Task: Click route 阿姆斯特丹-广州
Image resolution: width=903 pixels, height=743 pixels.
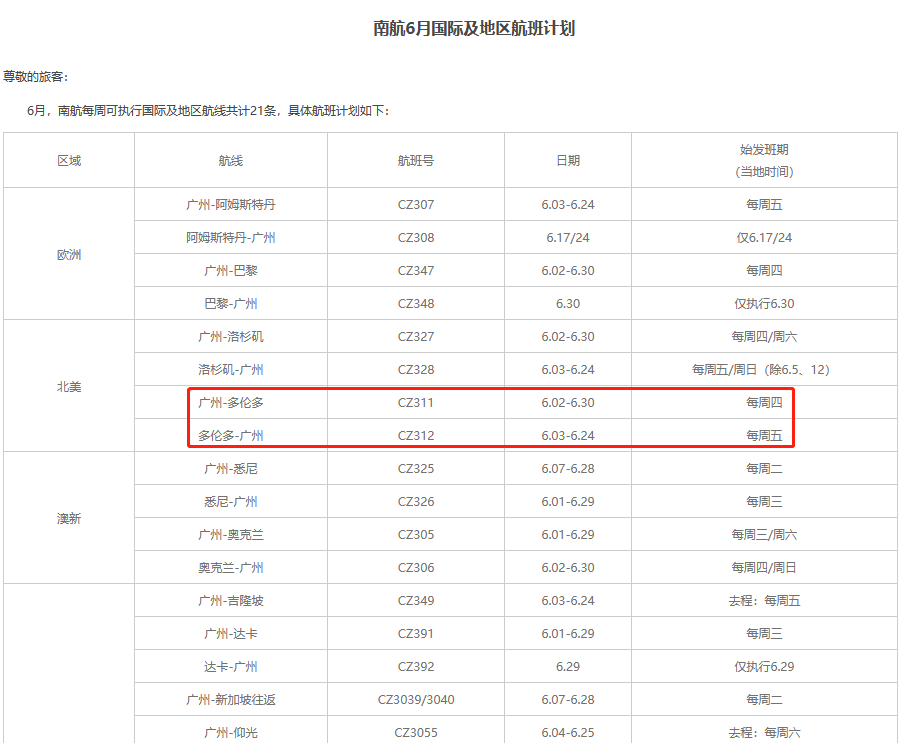Action: [x=231, y=237]
